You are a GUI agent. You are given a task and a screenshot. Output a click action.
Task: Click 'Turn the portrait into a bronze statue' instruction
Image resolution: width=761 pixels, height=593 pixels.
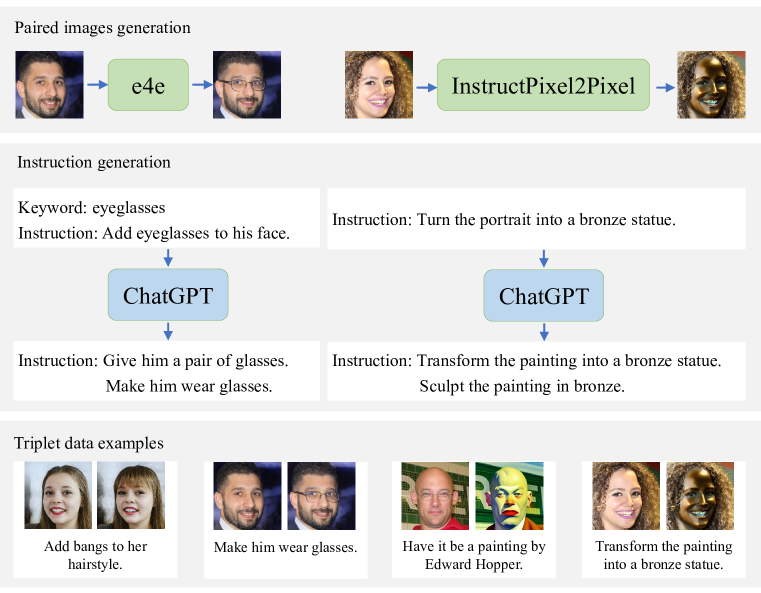coord(504,219)
